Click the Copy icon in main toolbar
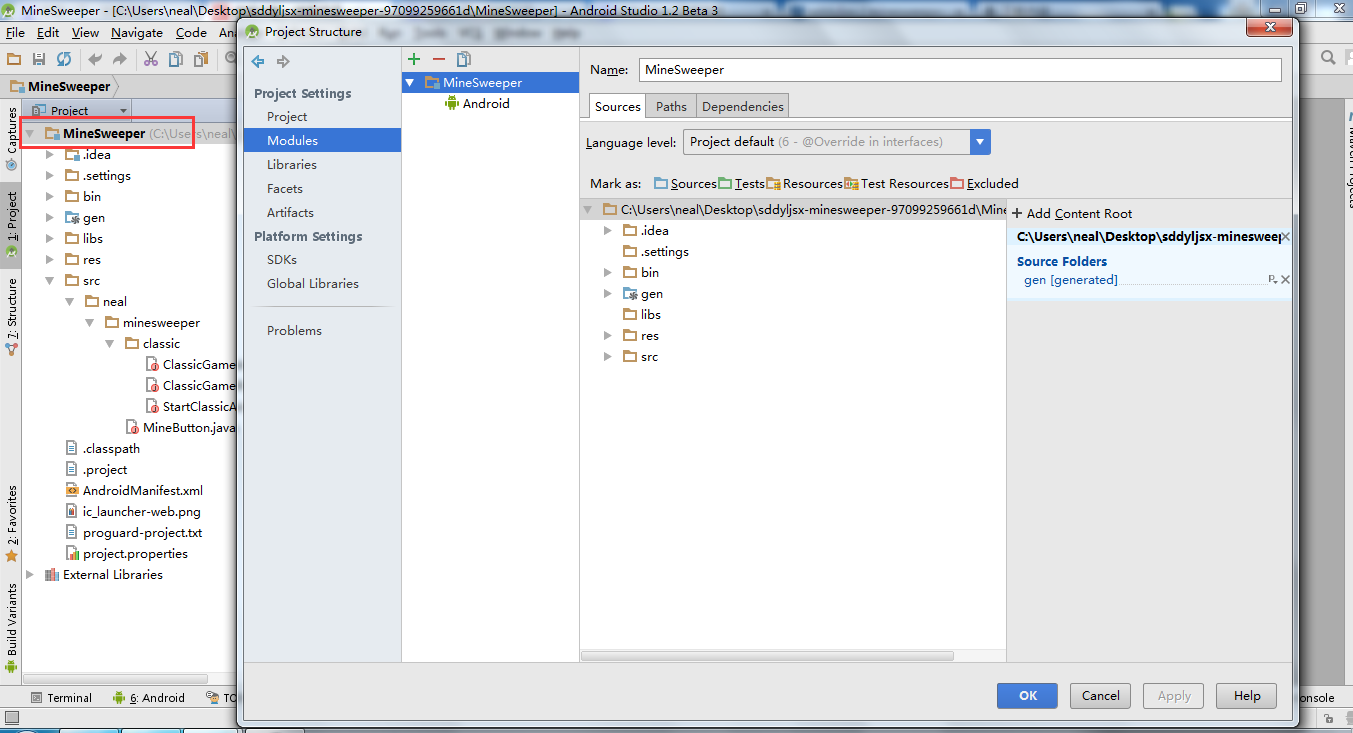This screenshot has height=733, width=1353. coord(177,59)
